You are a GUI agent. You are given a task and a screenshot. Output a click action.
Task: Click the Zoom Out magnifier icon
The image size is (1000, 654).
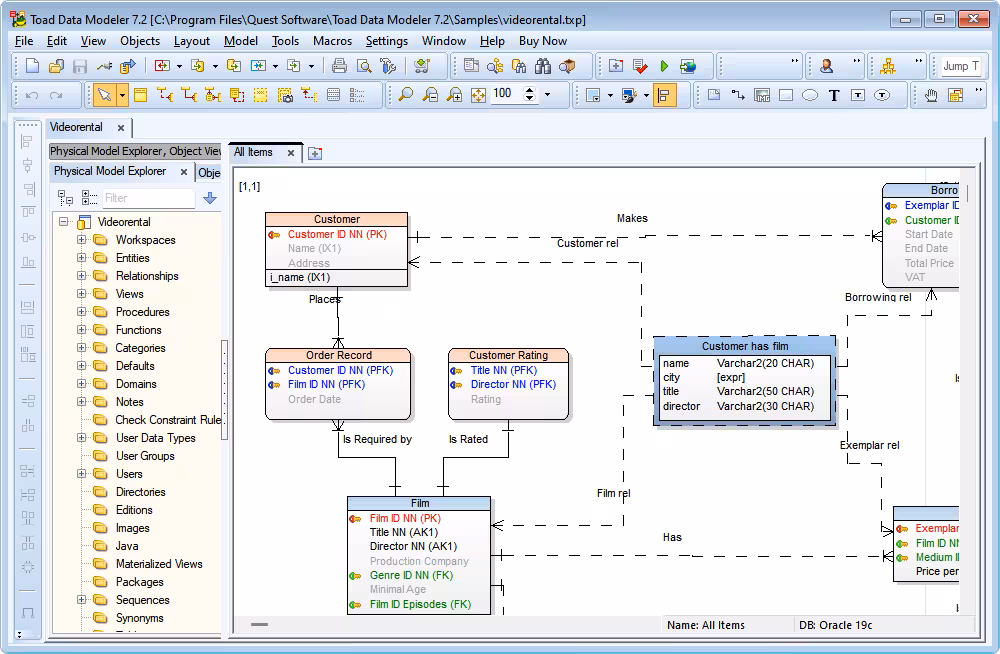pyautogui.click(x=430, y=96)
